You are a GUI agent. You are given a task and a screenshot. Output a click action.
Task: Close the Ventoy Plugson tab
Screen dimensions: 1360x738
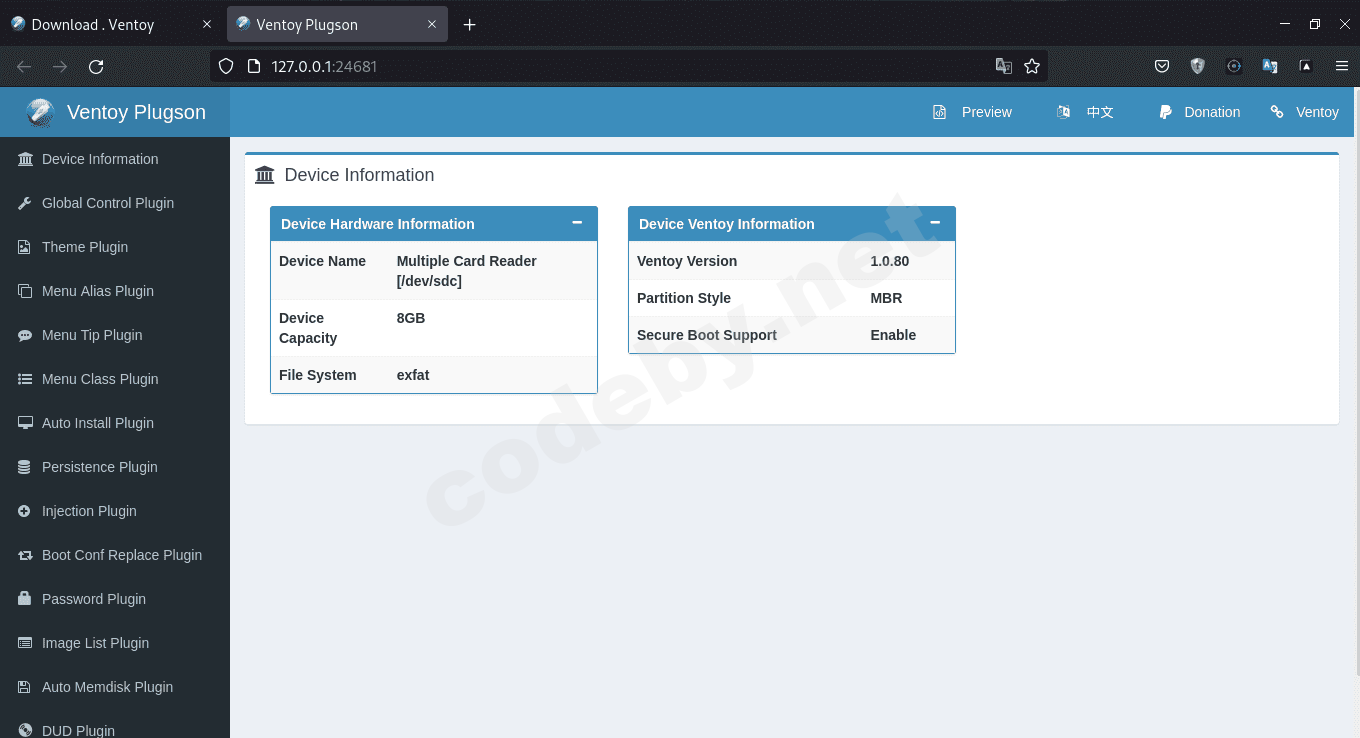[432, 24]
